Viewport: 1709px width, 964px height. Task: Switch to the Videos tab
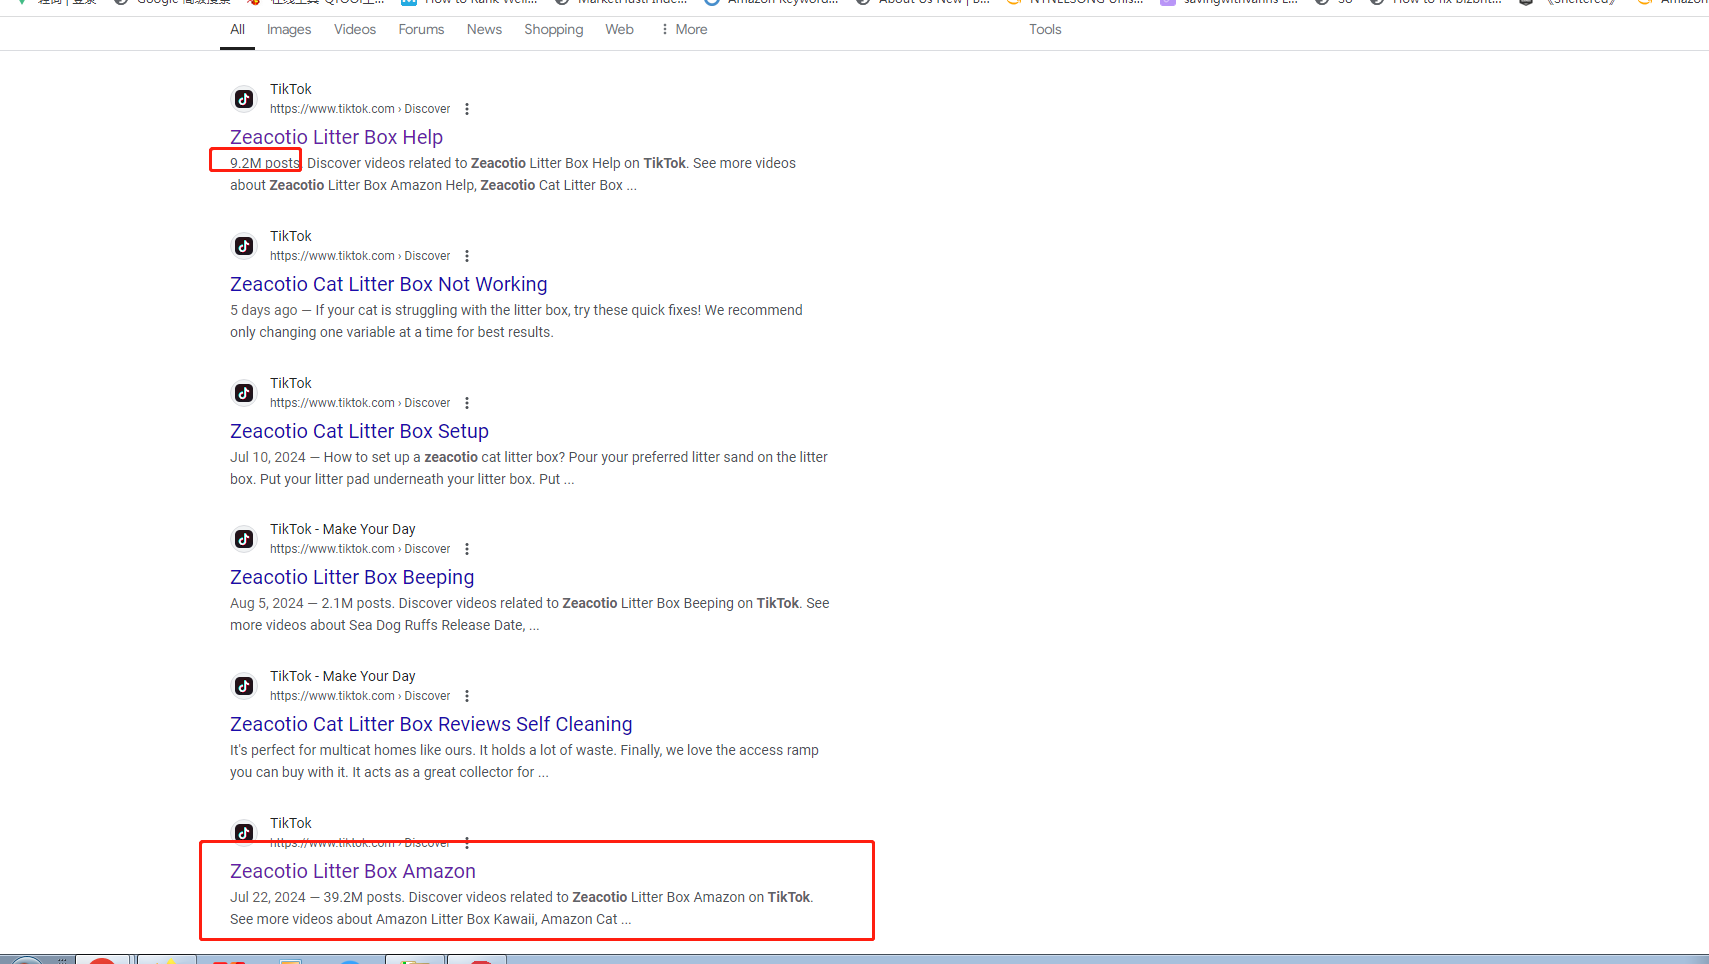(x=355, y=29)
